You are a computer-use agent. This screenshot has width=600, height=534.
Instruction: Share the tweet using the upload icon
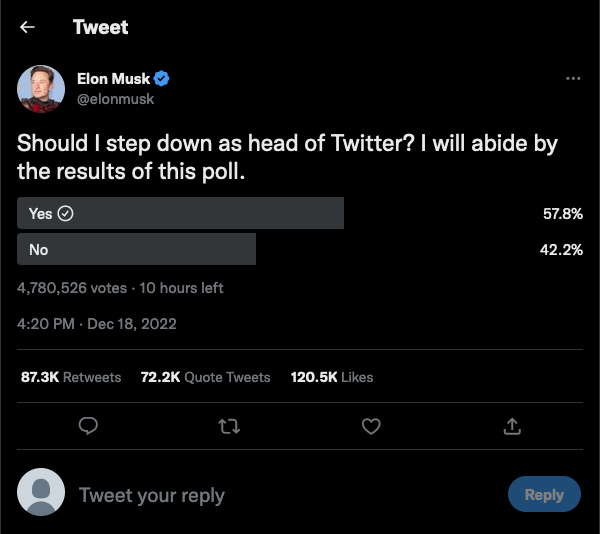point(512,426)
